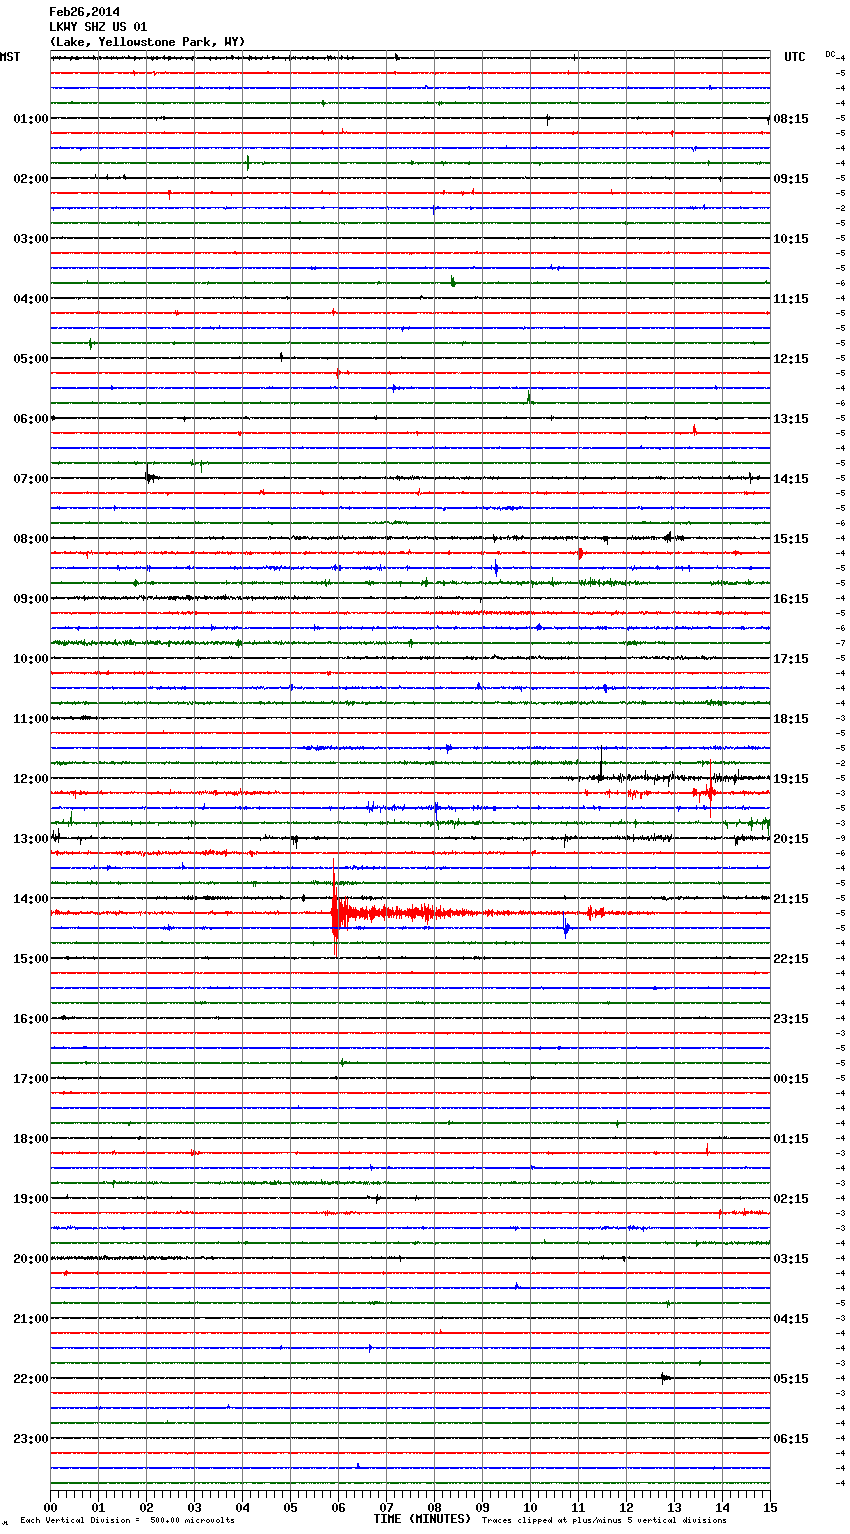Click the 02:15 UTC time label
The image size is (850, 1534).
click(791, 1199)
